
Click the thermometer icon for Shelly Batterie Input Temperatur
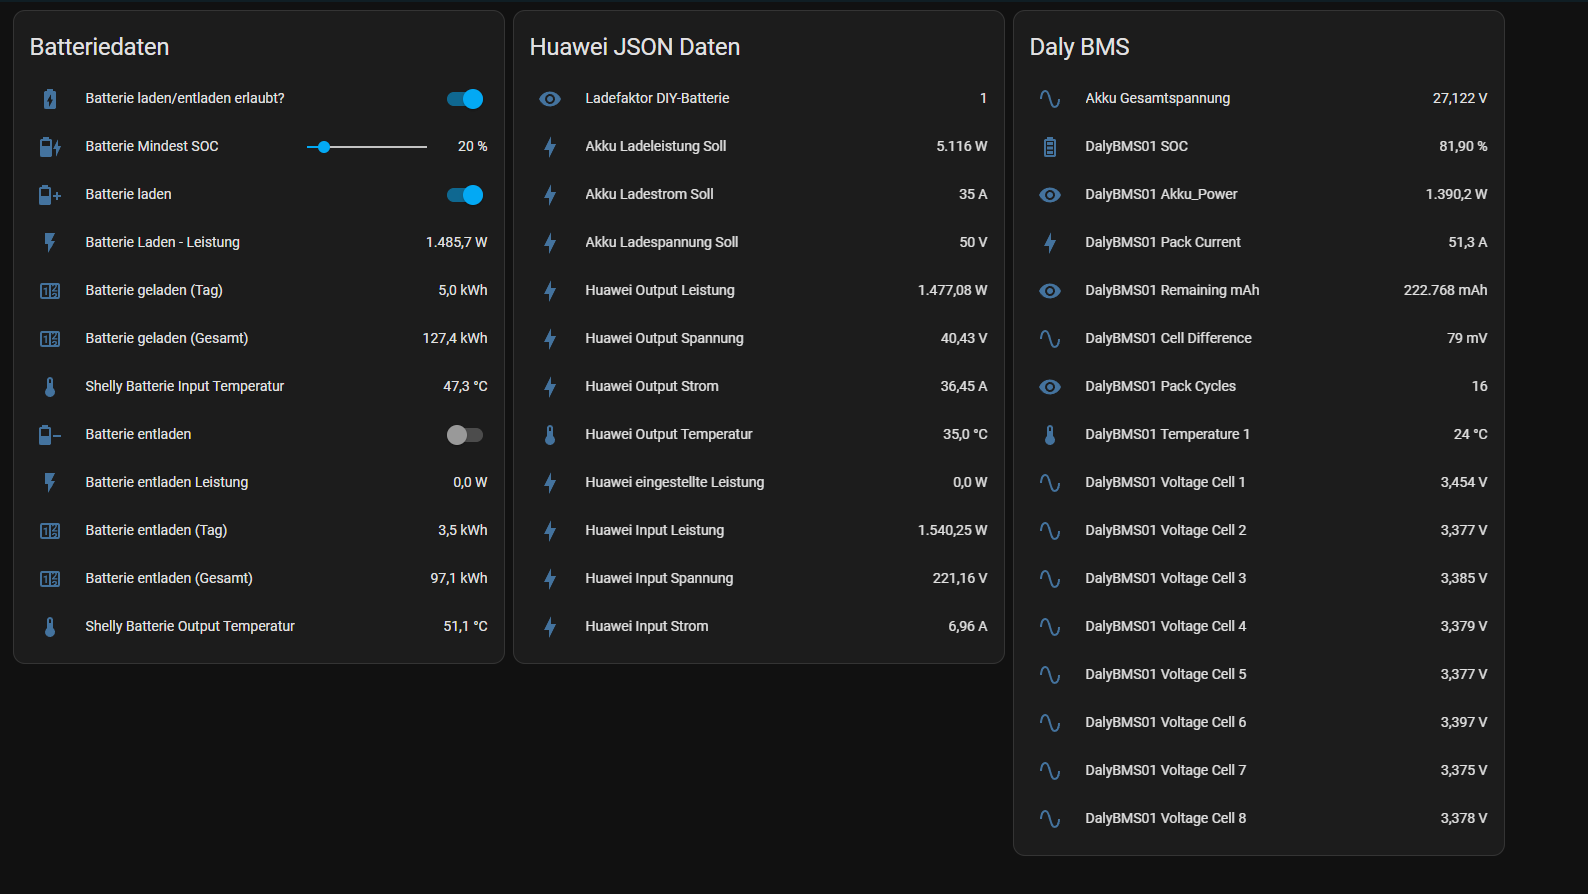pos(50,387)
